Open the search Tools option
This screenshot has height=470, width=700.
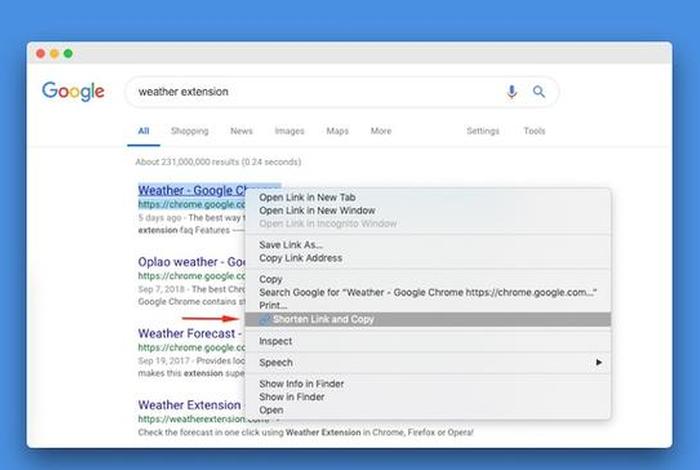click(534, 131)
